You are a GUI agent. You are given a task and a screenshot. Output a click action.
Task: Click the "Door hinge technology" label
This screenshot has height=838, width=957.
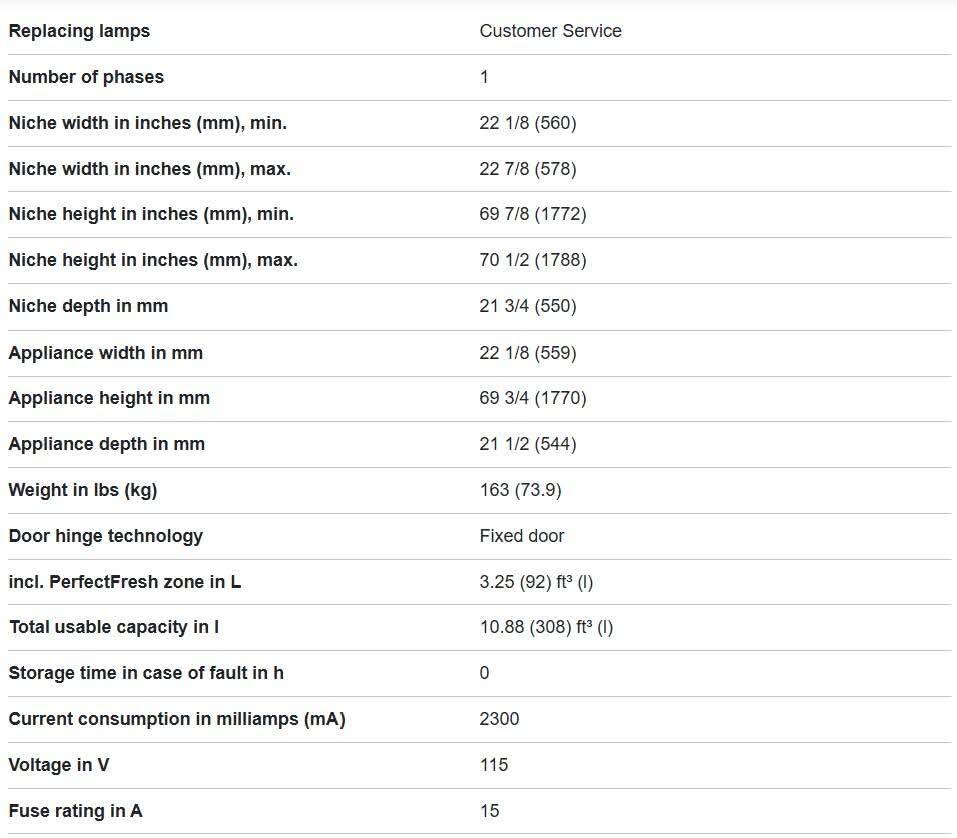tap(105, 536)
